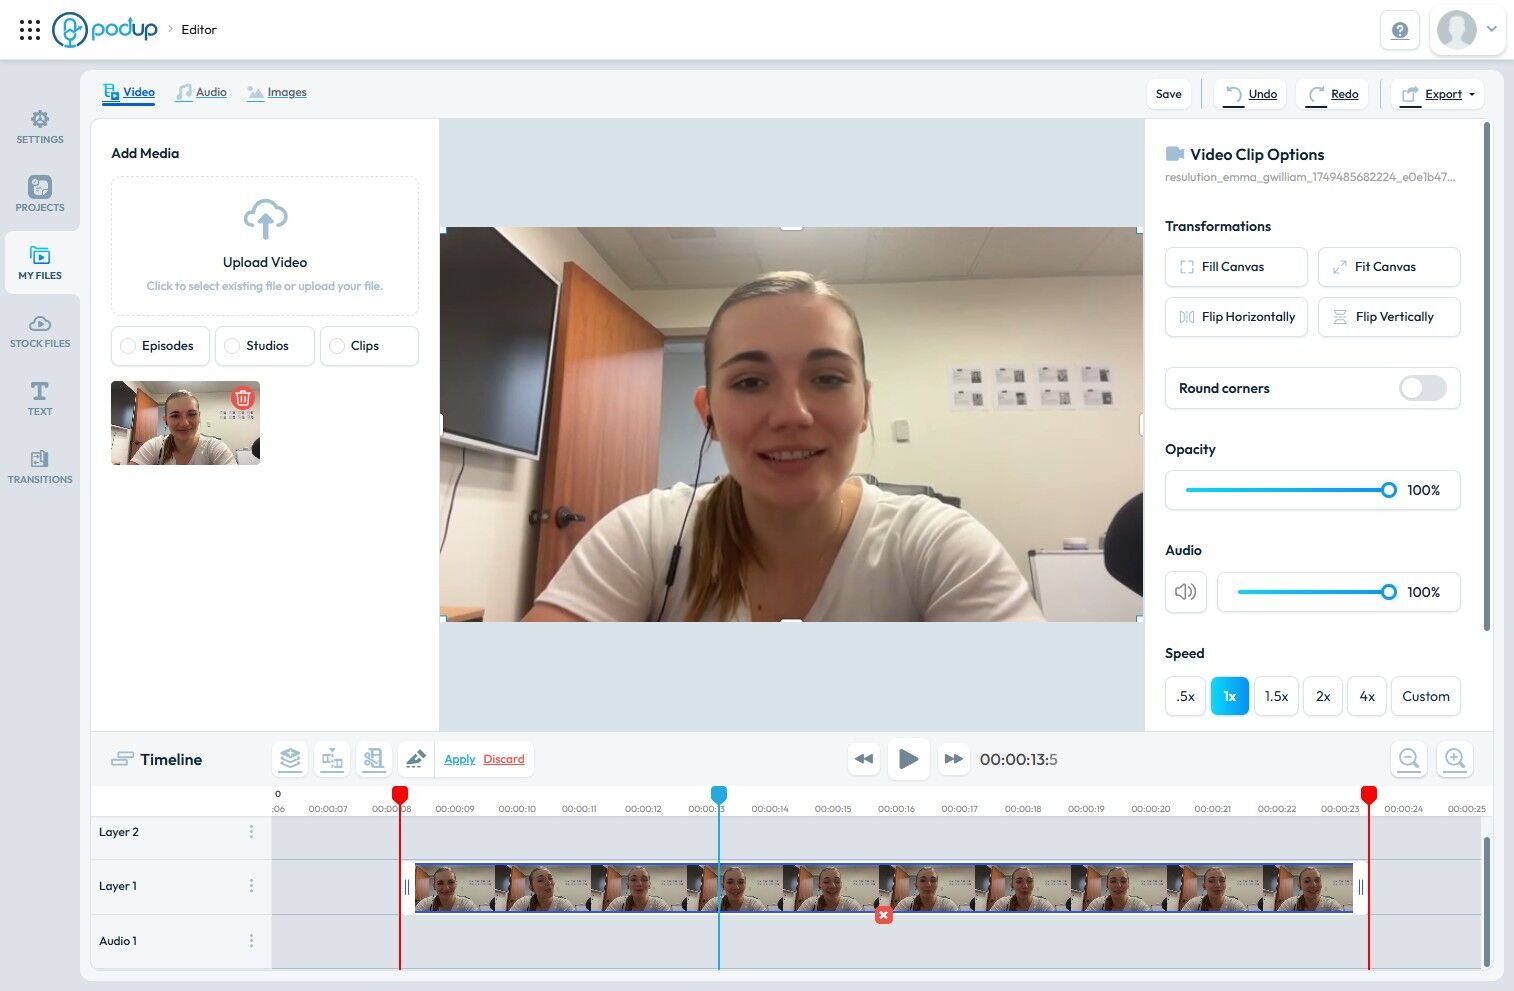The height and width of the screenshot is (991, 1514).
Task: Click the right red trim marker
Action: pos(1369,795)
